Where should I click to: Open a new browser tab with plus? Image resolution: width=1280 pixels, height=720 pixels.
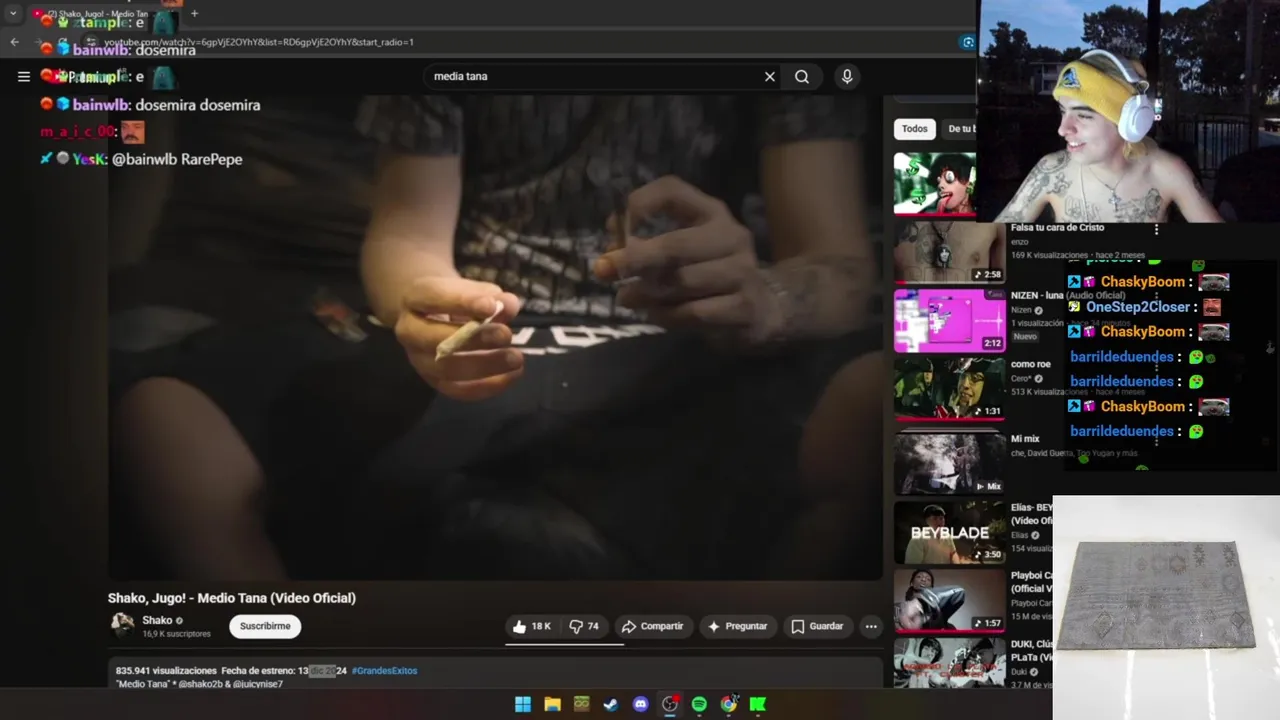[194, 14]
